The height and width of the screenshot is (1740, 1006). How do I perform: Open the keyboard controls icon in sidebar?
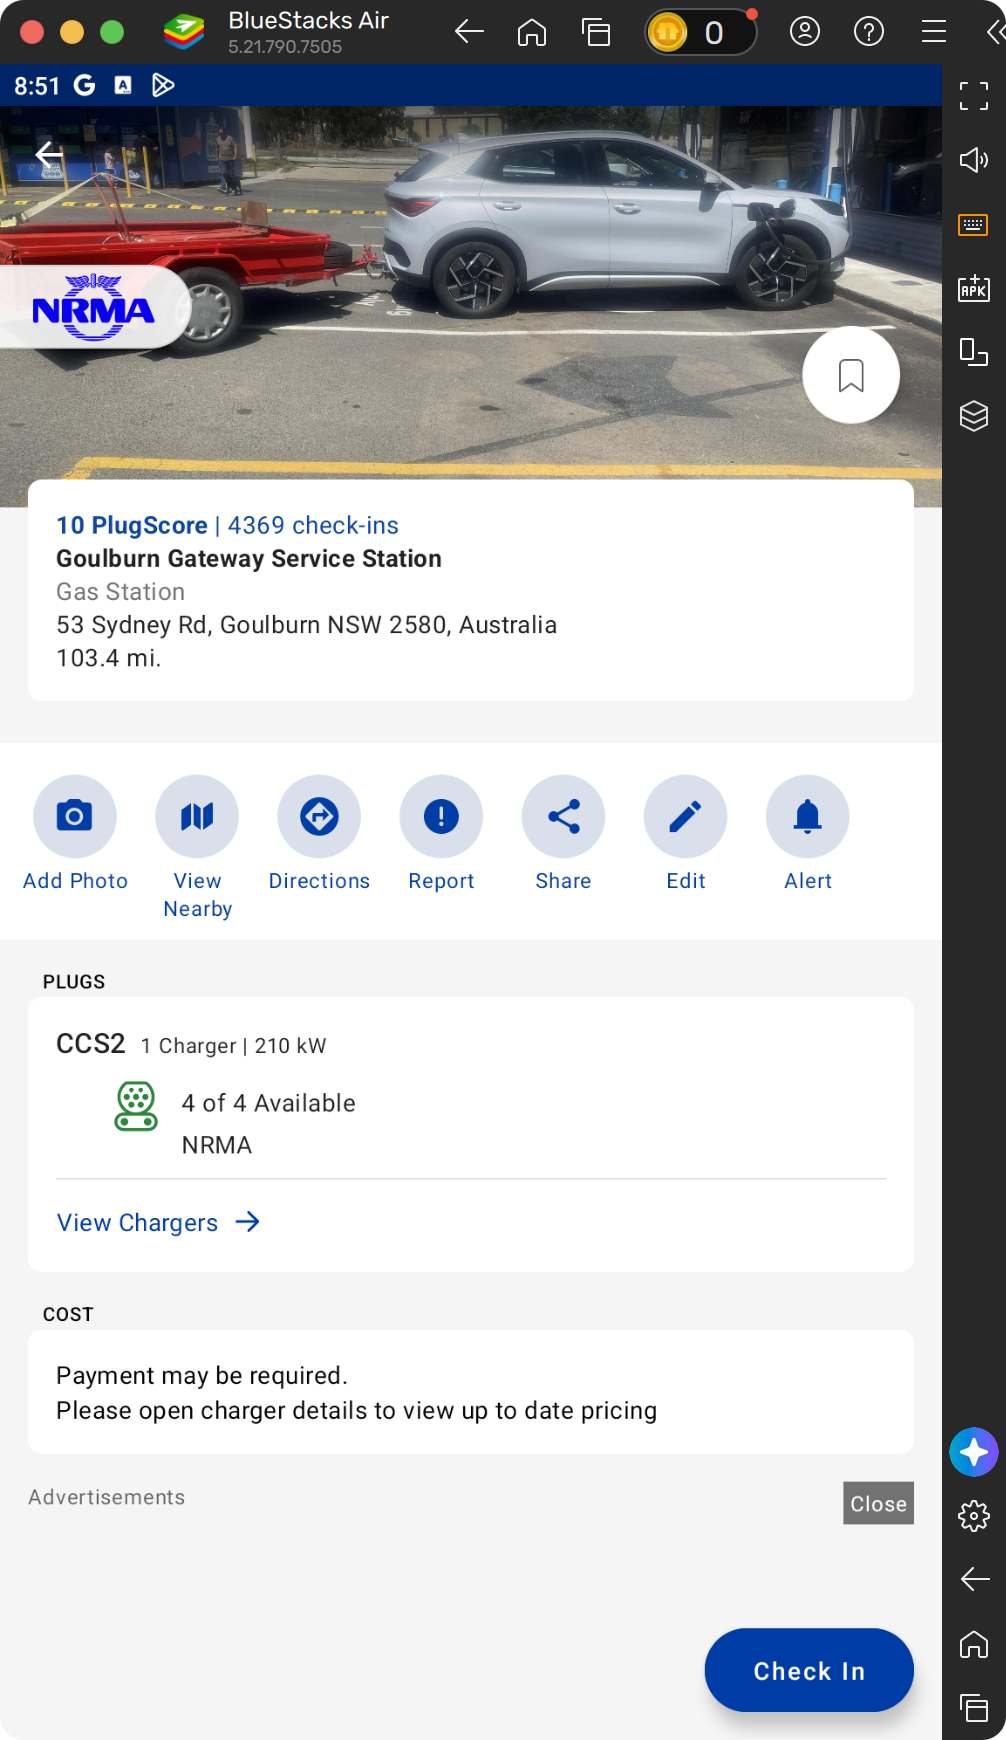pyautogui.click(x=974, y=224)
